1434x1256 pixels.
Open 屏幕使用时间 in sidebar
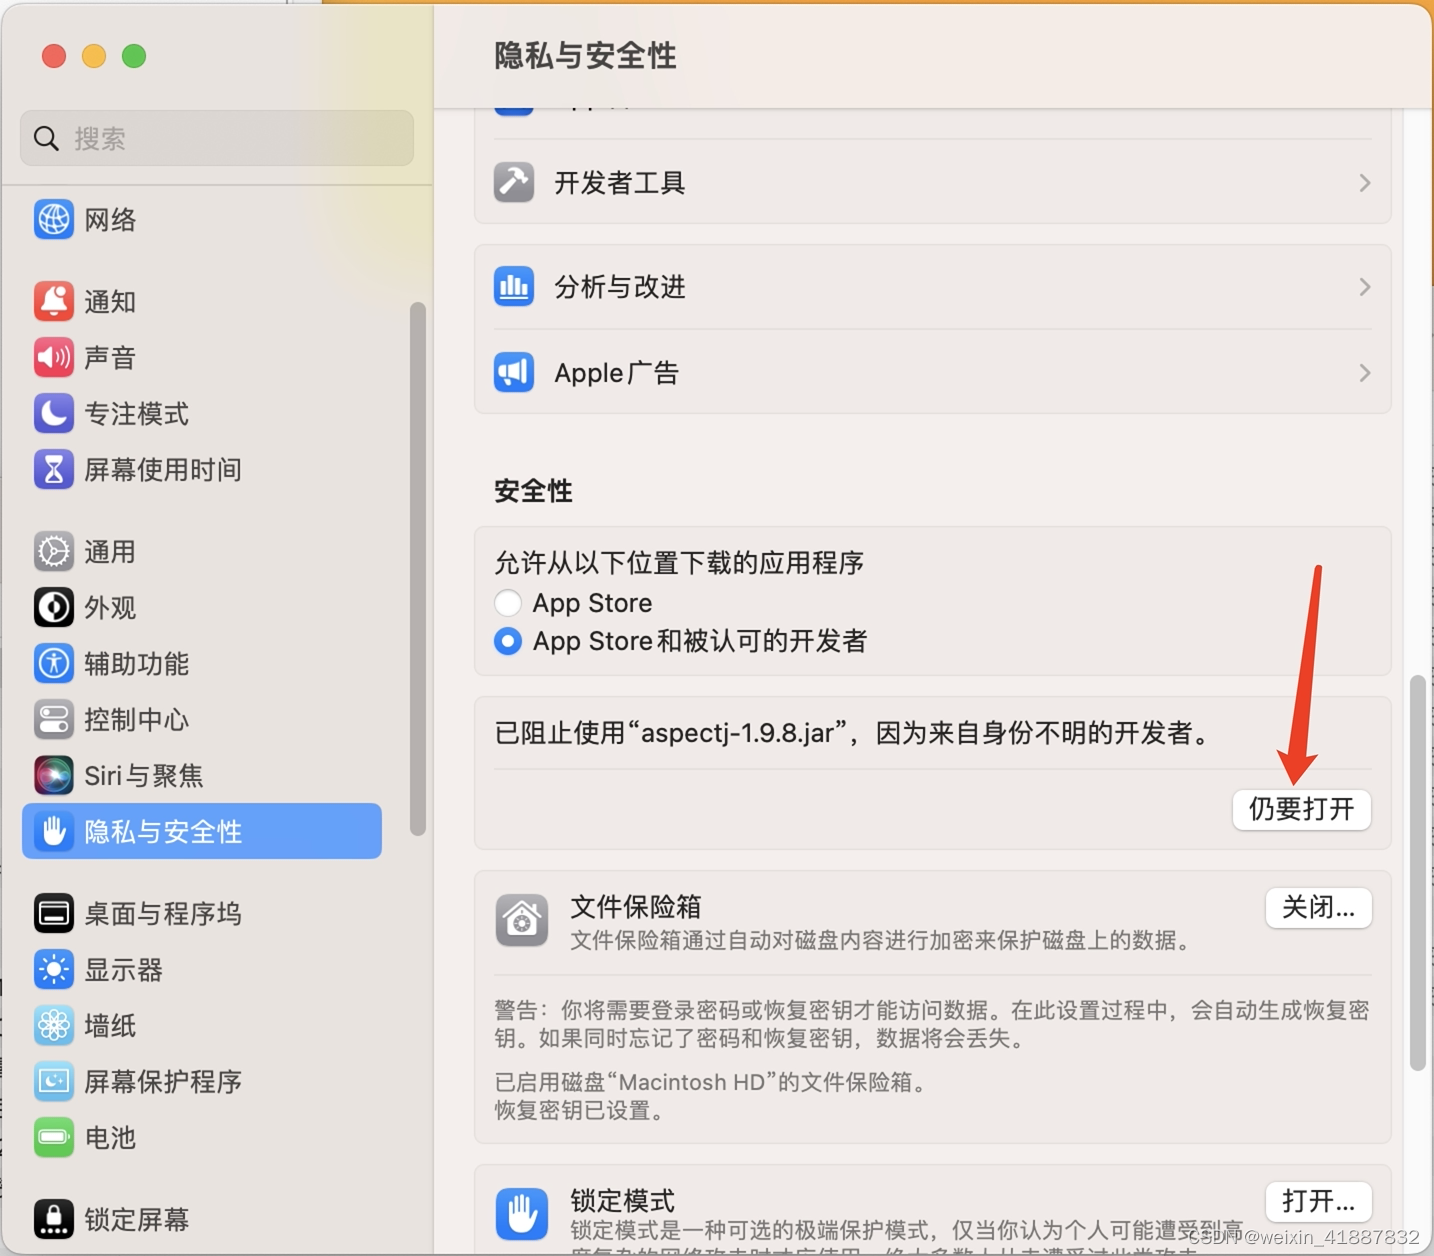click(202, 469)
